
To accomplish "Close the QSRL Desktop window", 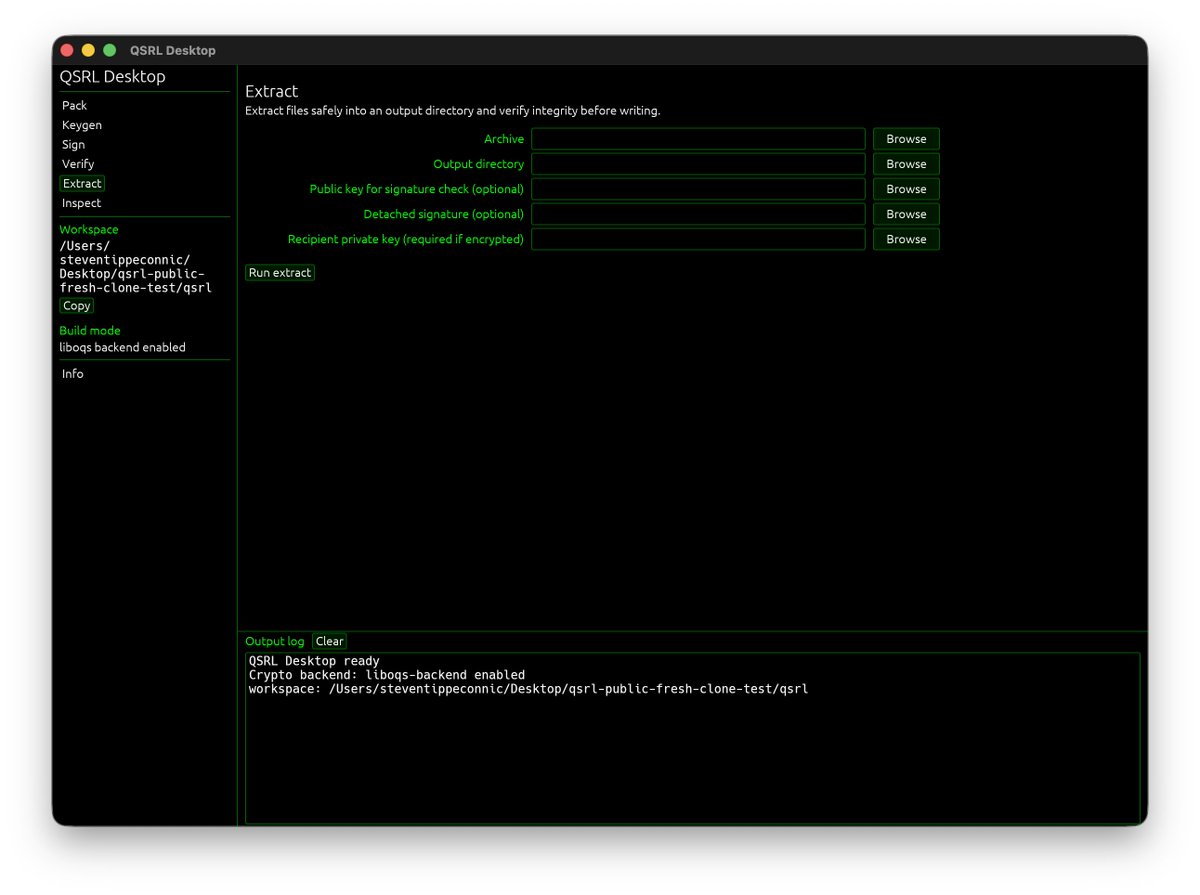I will (x=67, y=50).
